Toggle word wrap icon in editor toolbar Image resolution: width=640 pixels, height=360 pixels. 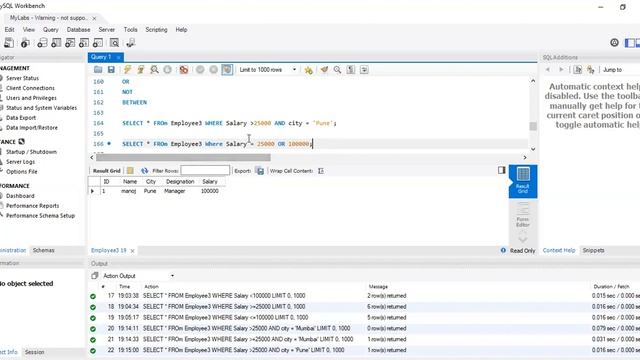[x=364, y=70]
